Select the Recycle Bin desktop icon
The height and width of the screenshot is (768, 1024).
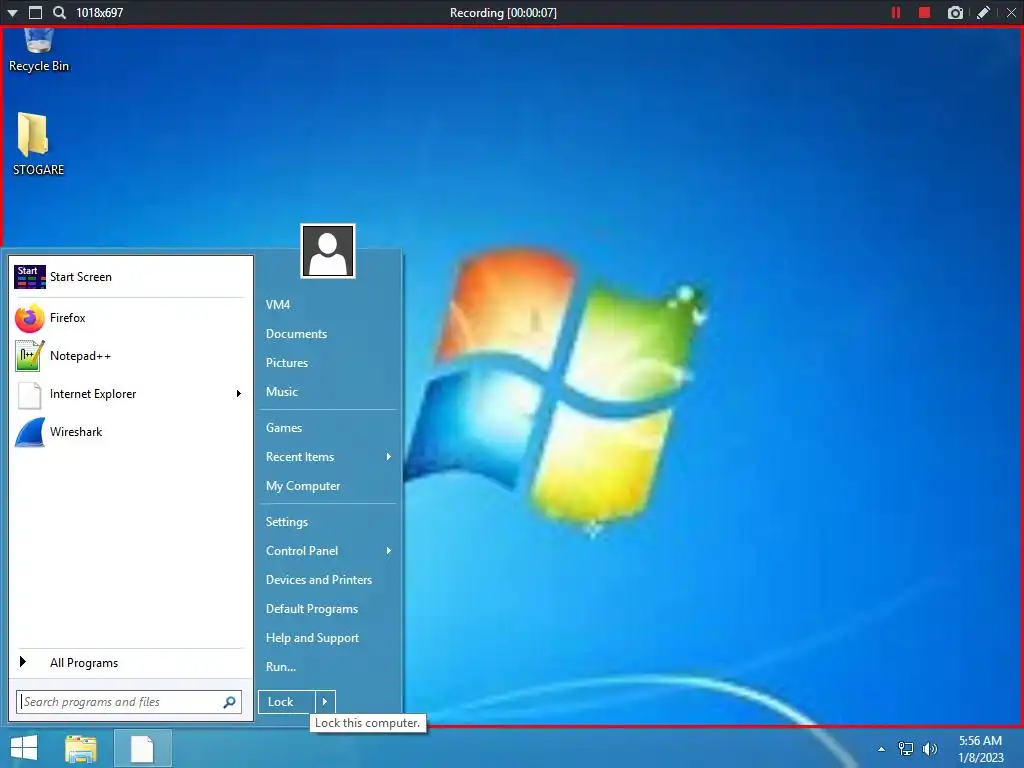[39, 50]
